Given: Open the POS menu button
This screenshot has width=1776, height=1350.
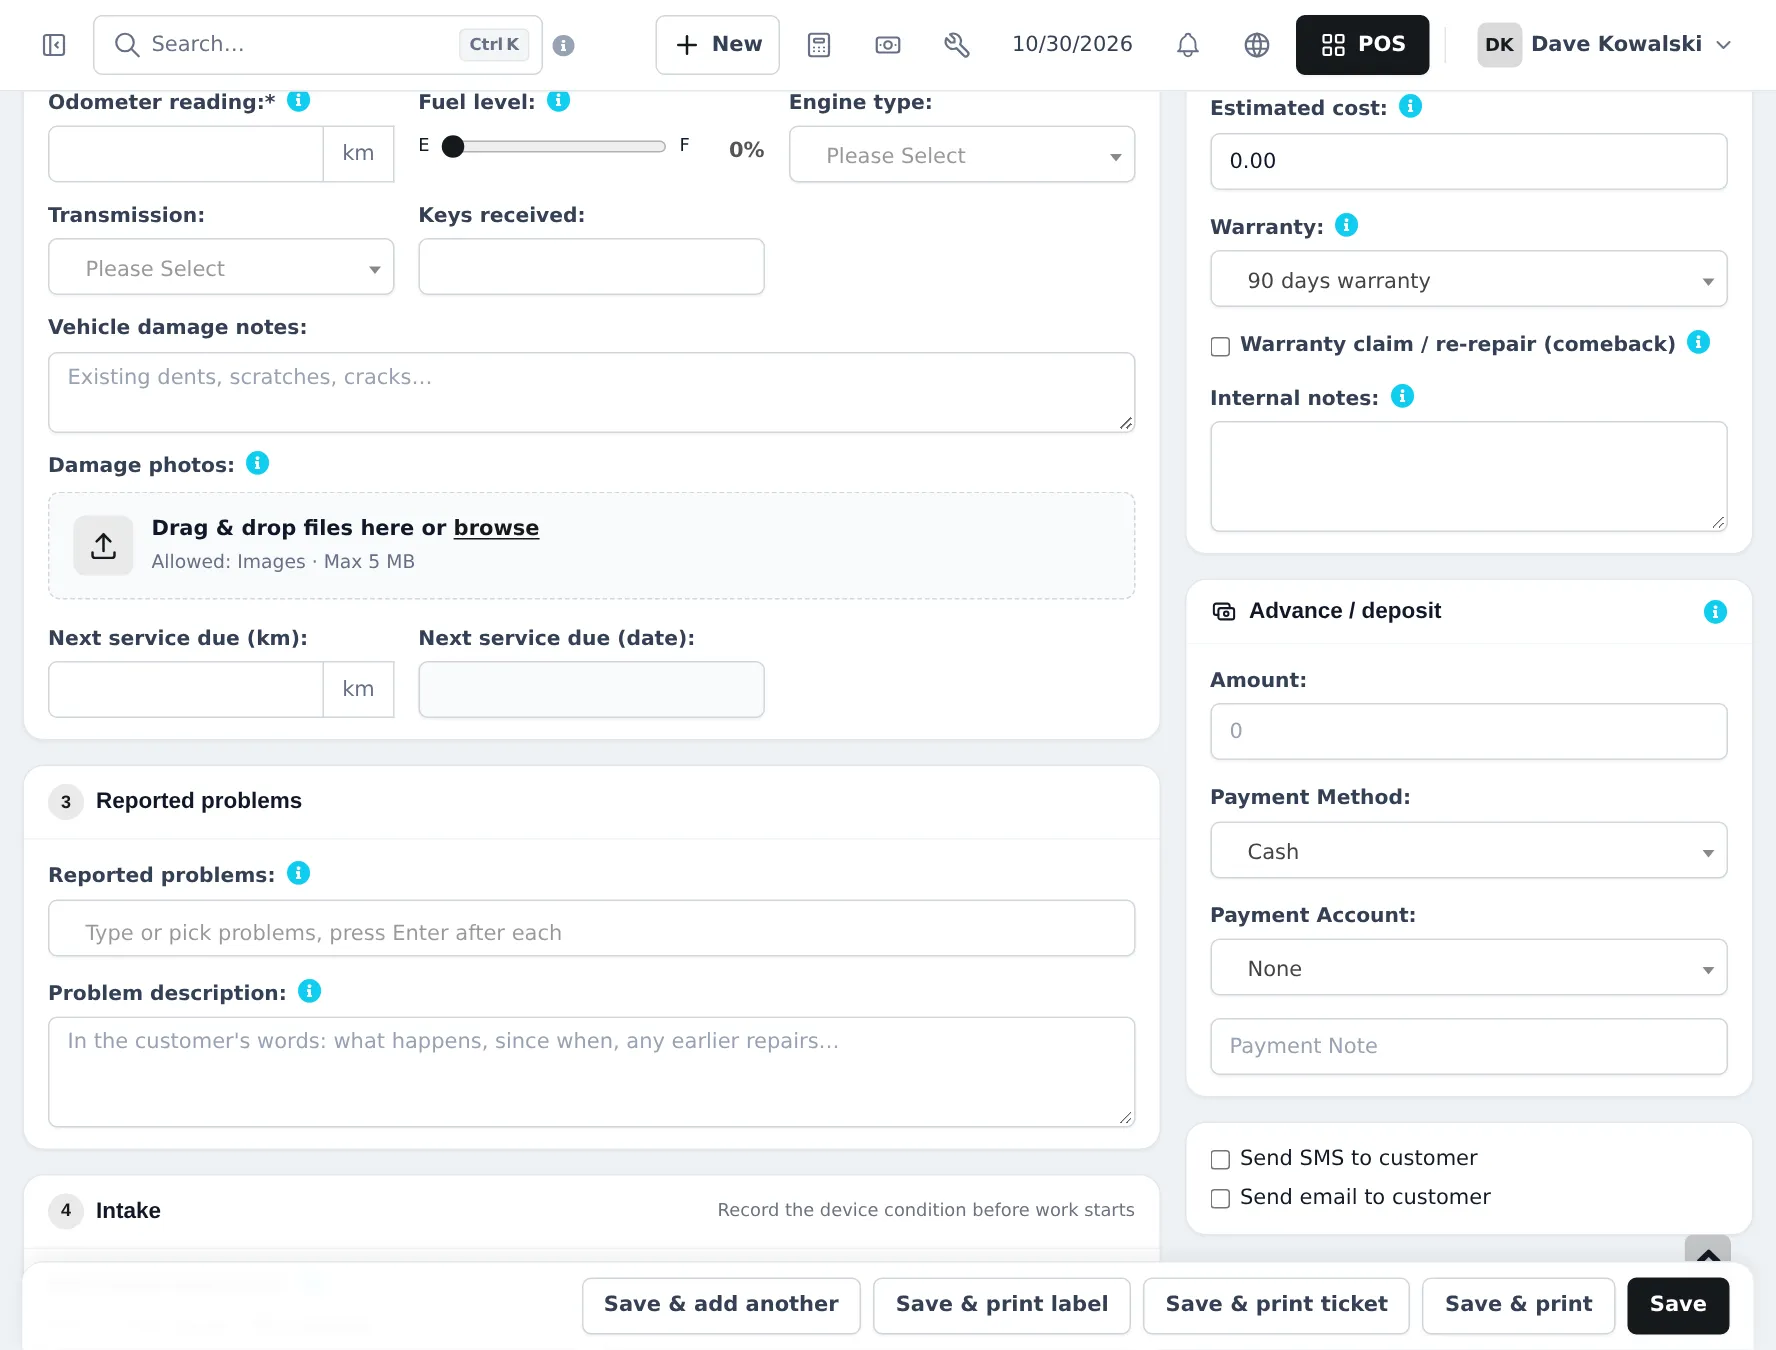Looking at the screenshot, I should click(1362, 45).
